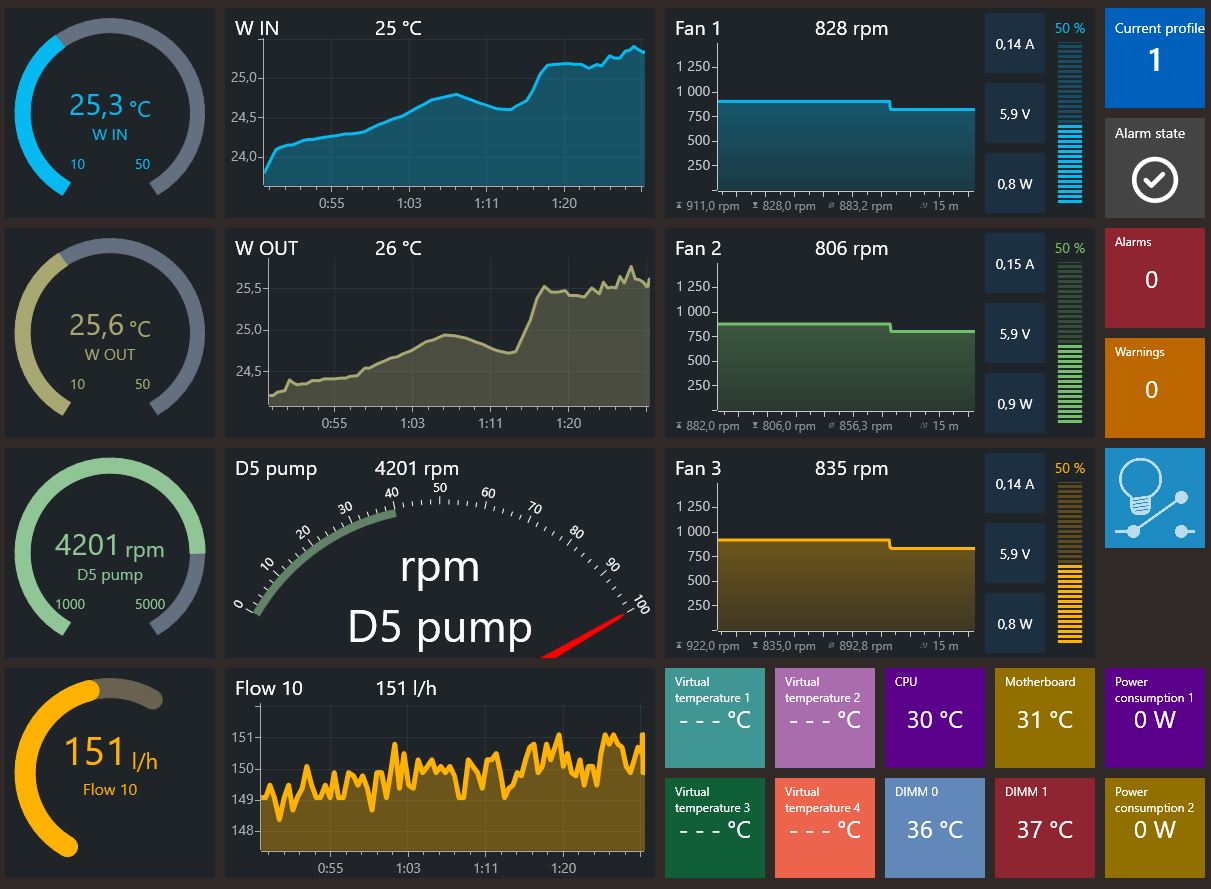Viewport: 1211px width, 889px height.
Task: Open the Alarms count tile
Action: pyautogui.click(x=1154, y=278)
